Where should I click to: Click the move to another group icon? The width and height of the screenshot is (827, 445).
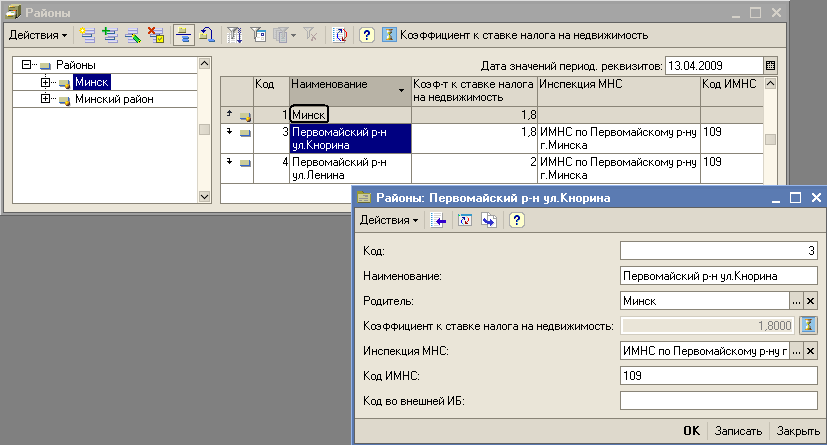pos(207,35)
